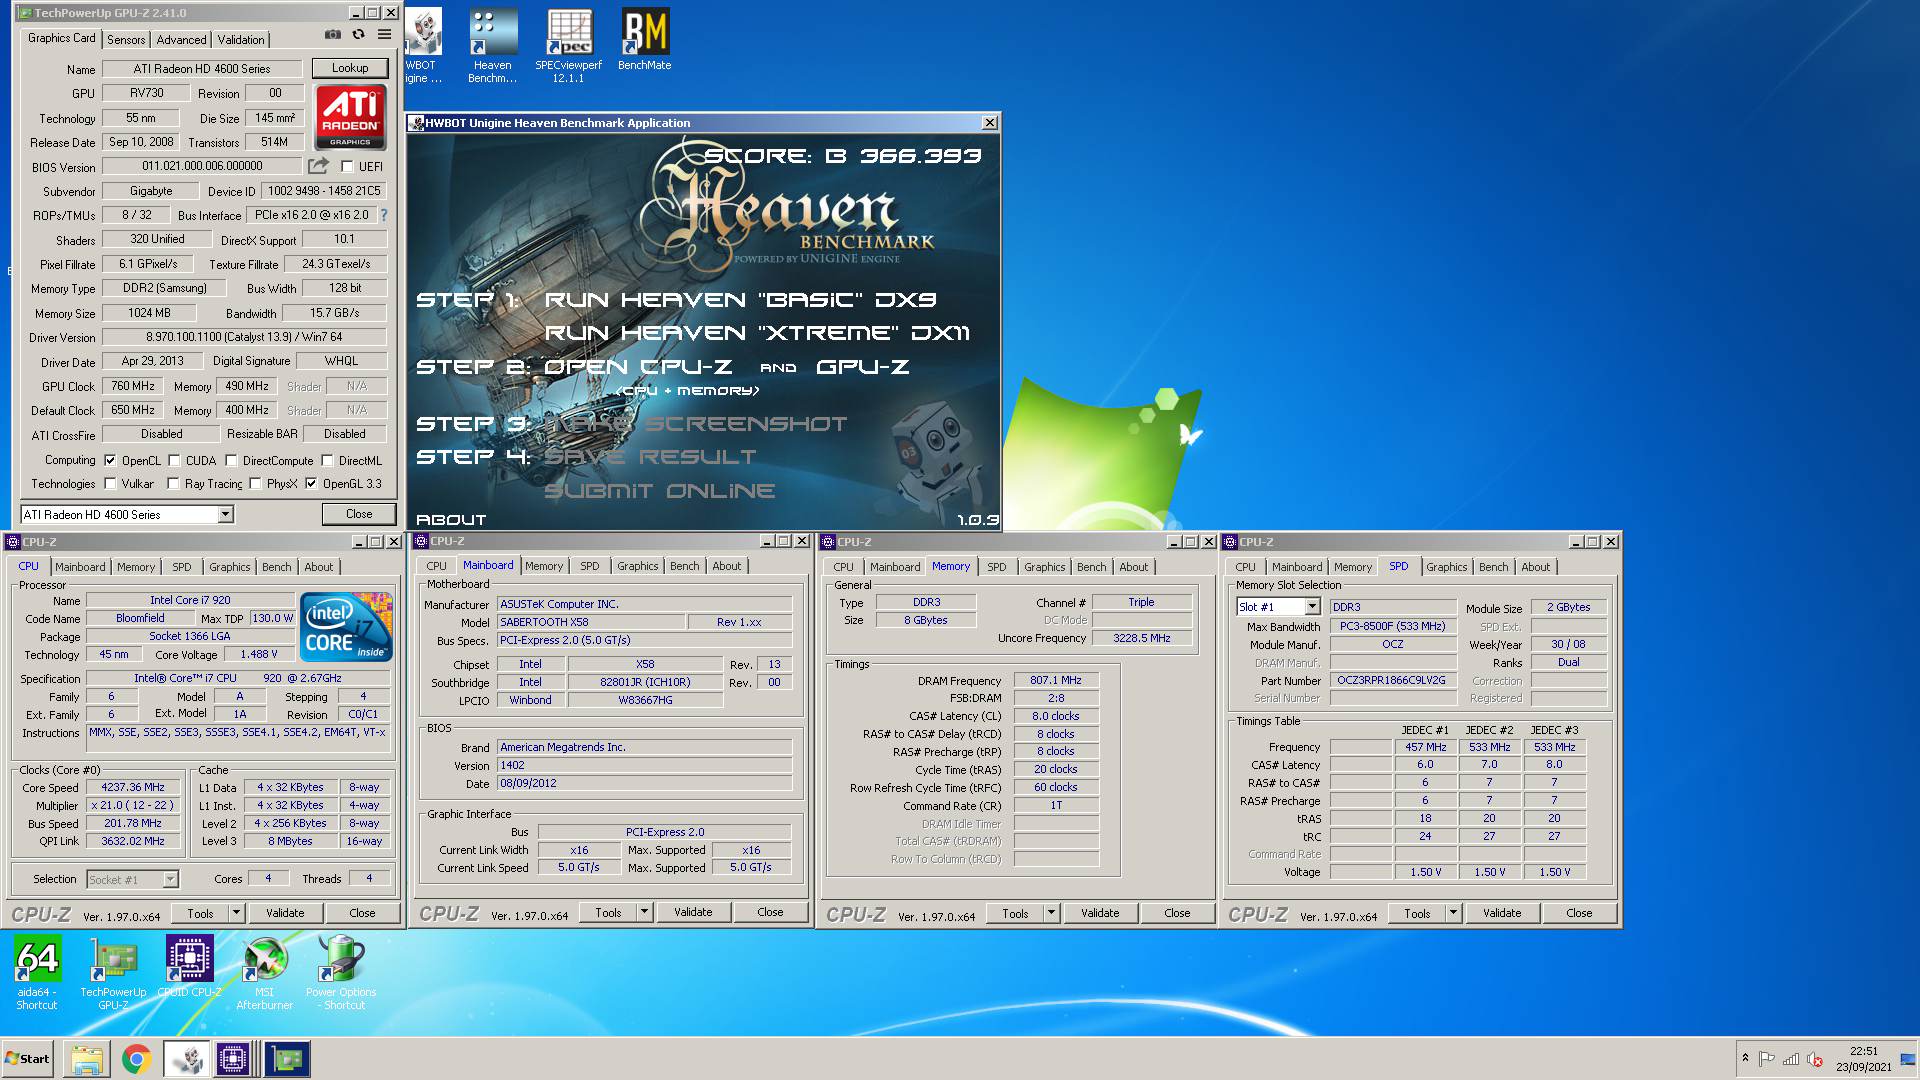The image size is (1920, 1080).
Task: Toggle the DirectCompute checkbox
Action: click(231, 461)
